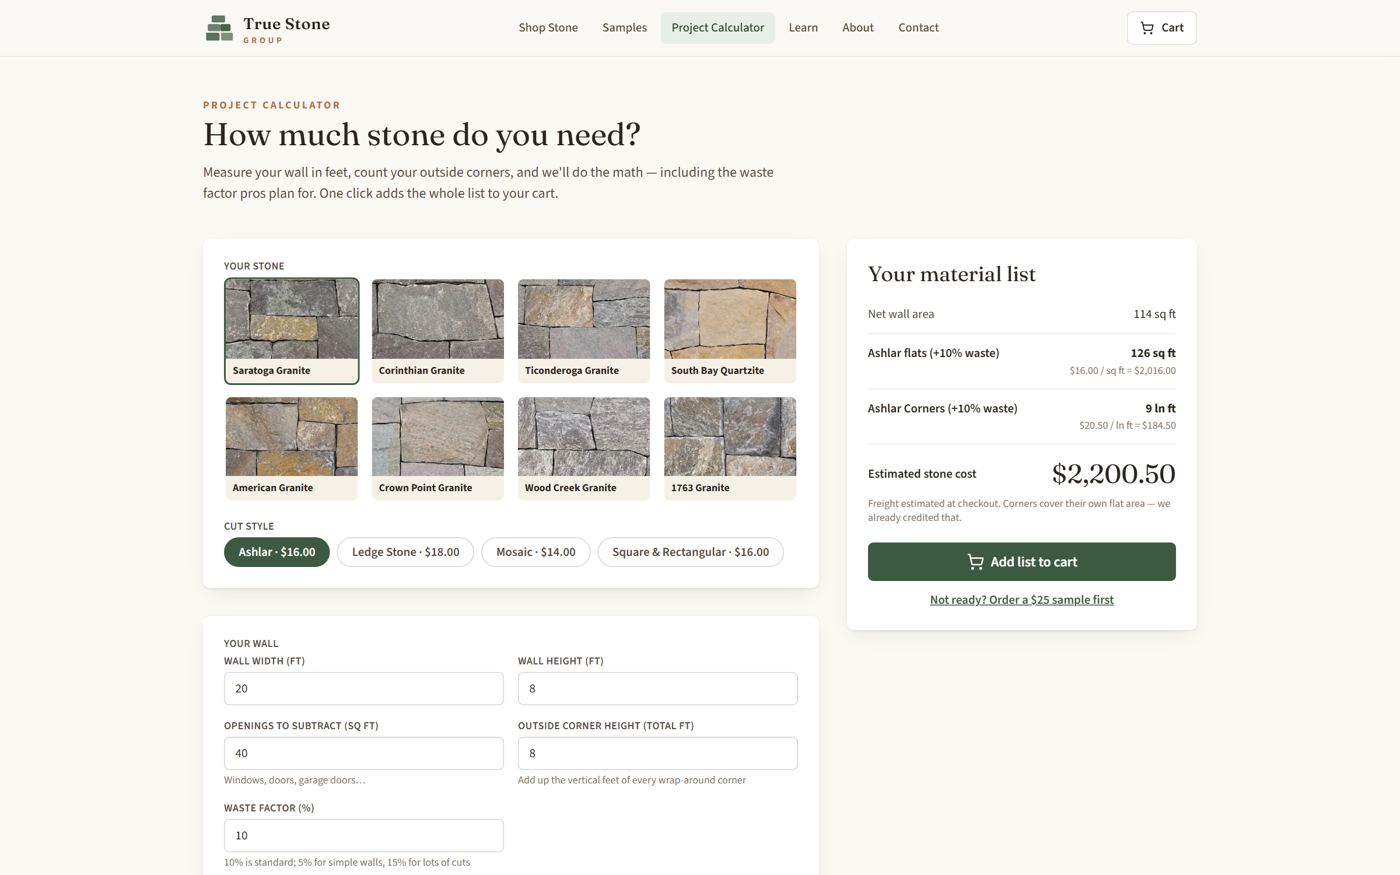This screenshot has height=875, width=1400.
Task: Select the Saratoga Granite stone
Action: pos(291,331)
